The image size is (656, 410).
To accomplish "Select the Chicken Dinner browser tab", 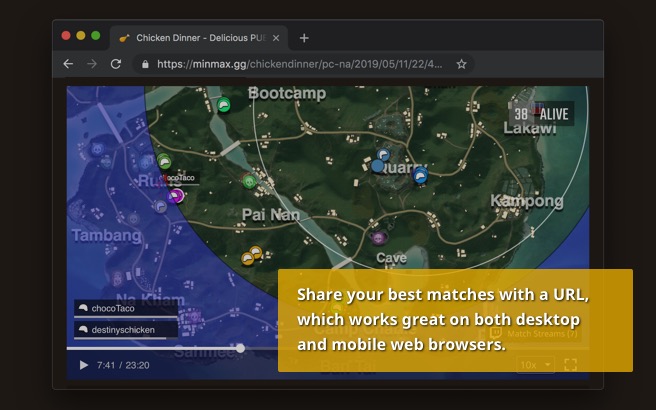I will [x=199, y=38].
